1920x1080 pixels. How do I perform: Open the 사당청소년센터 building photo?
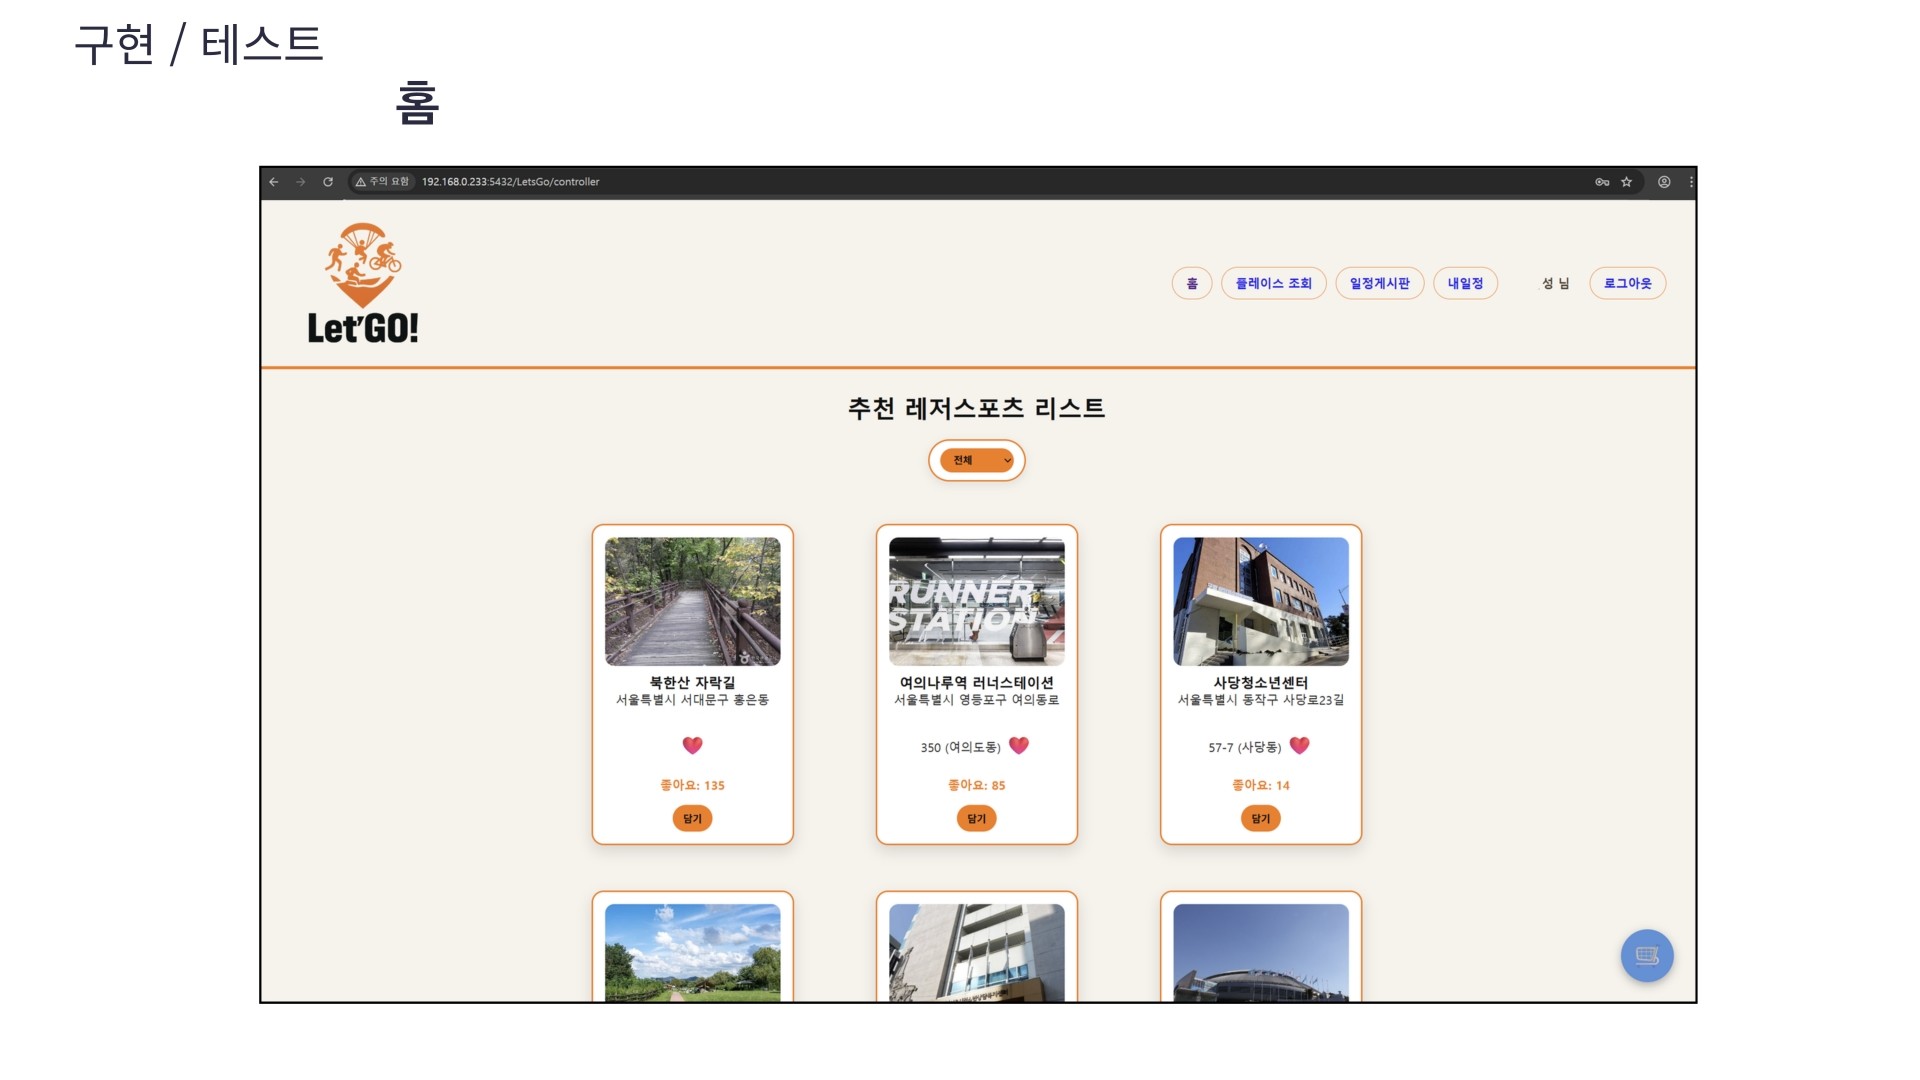click(1261, 601)
